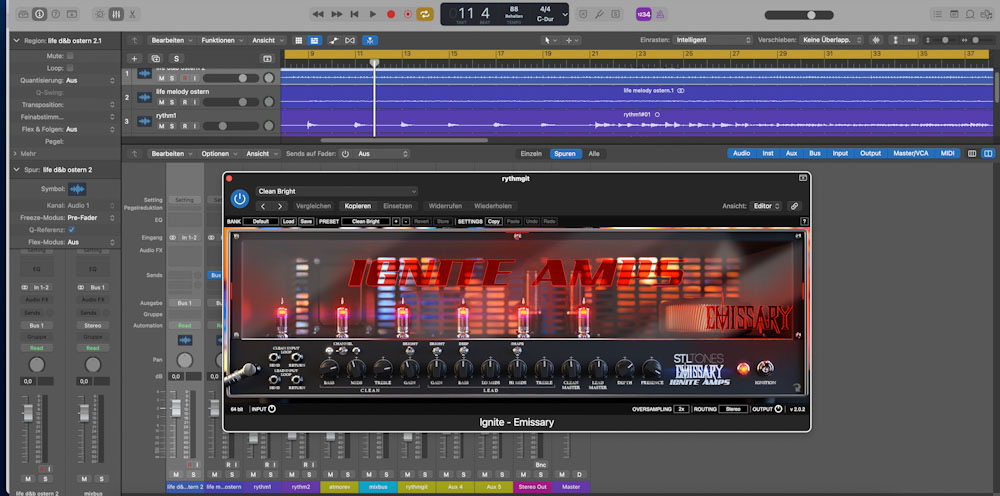This screenshot has width=1000, height=496.
Task: Click the track Symbol waveform icon
Action: click(x=77, y=189)
